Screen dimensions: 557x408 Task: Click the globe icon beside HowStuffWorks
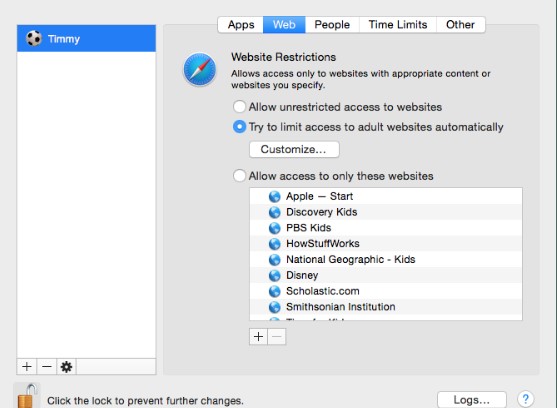[275, 244]
